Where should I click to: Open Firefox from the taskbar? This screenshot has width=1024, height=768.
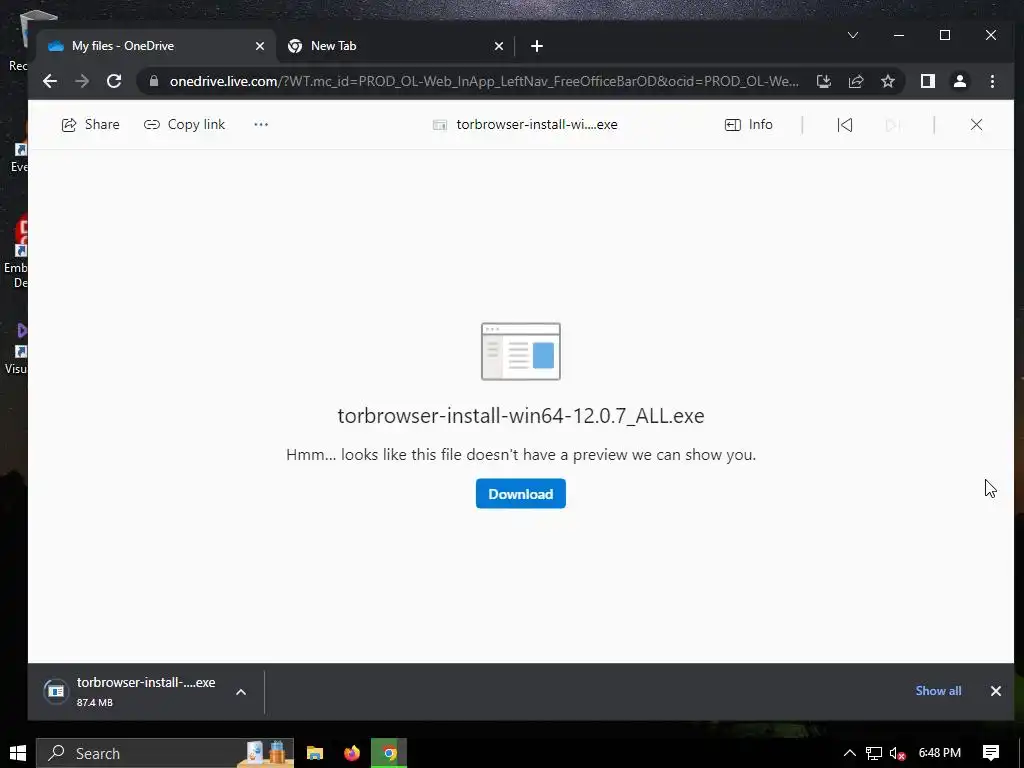(352, 754)
